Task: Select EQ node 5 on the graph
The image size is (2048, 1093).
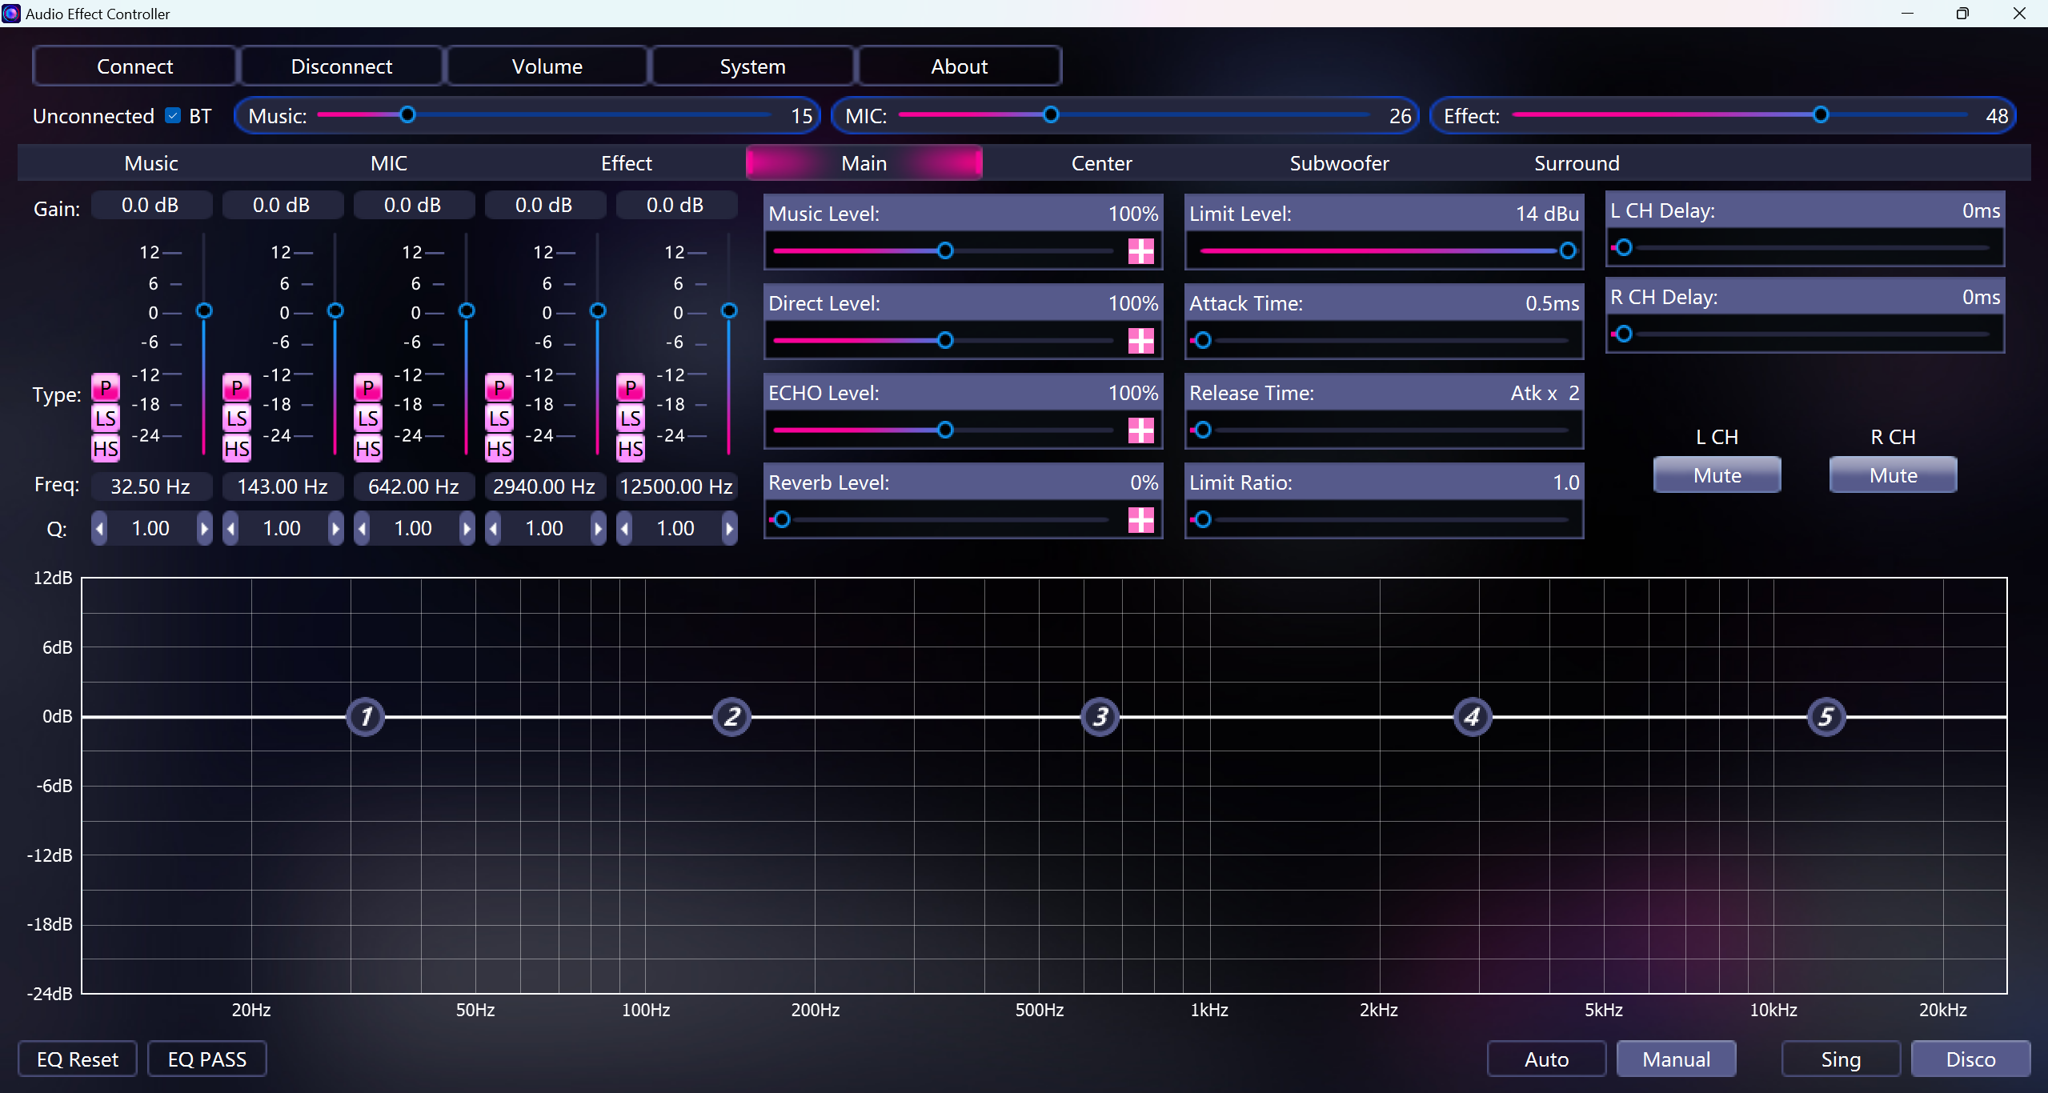Action: pos(1826,717)
